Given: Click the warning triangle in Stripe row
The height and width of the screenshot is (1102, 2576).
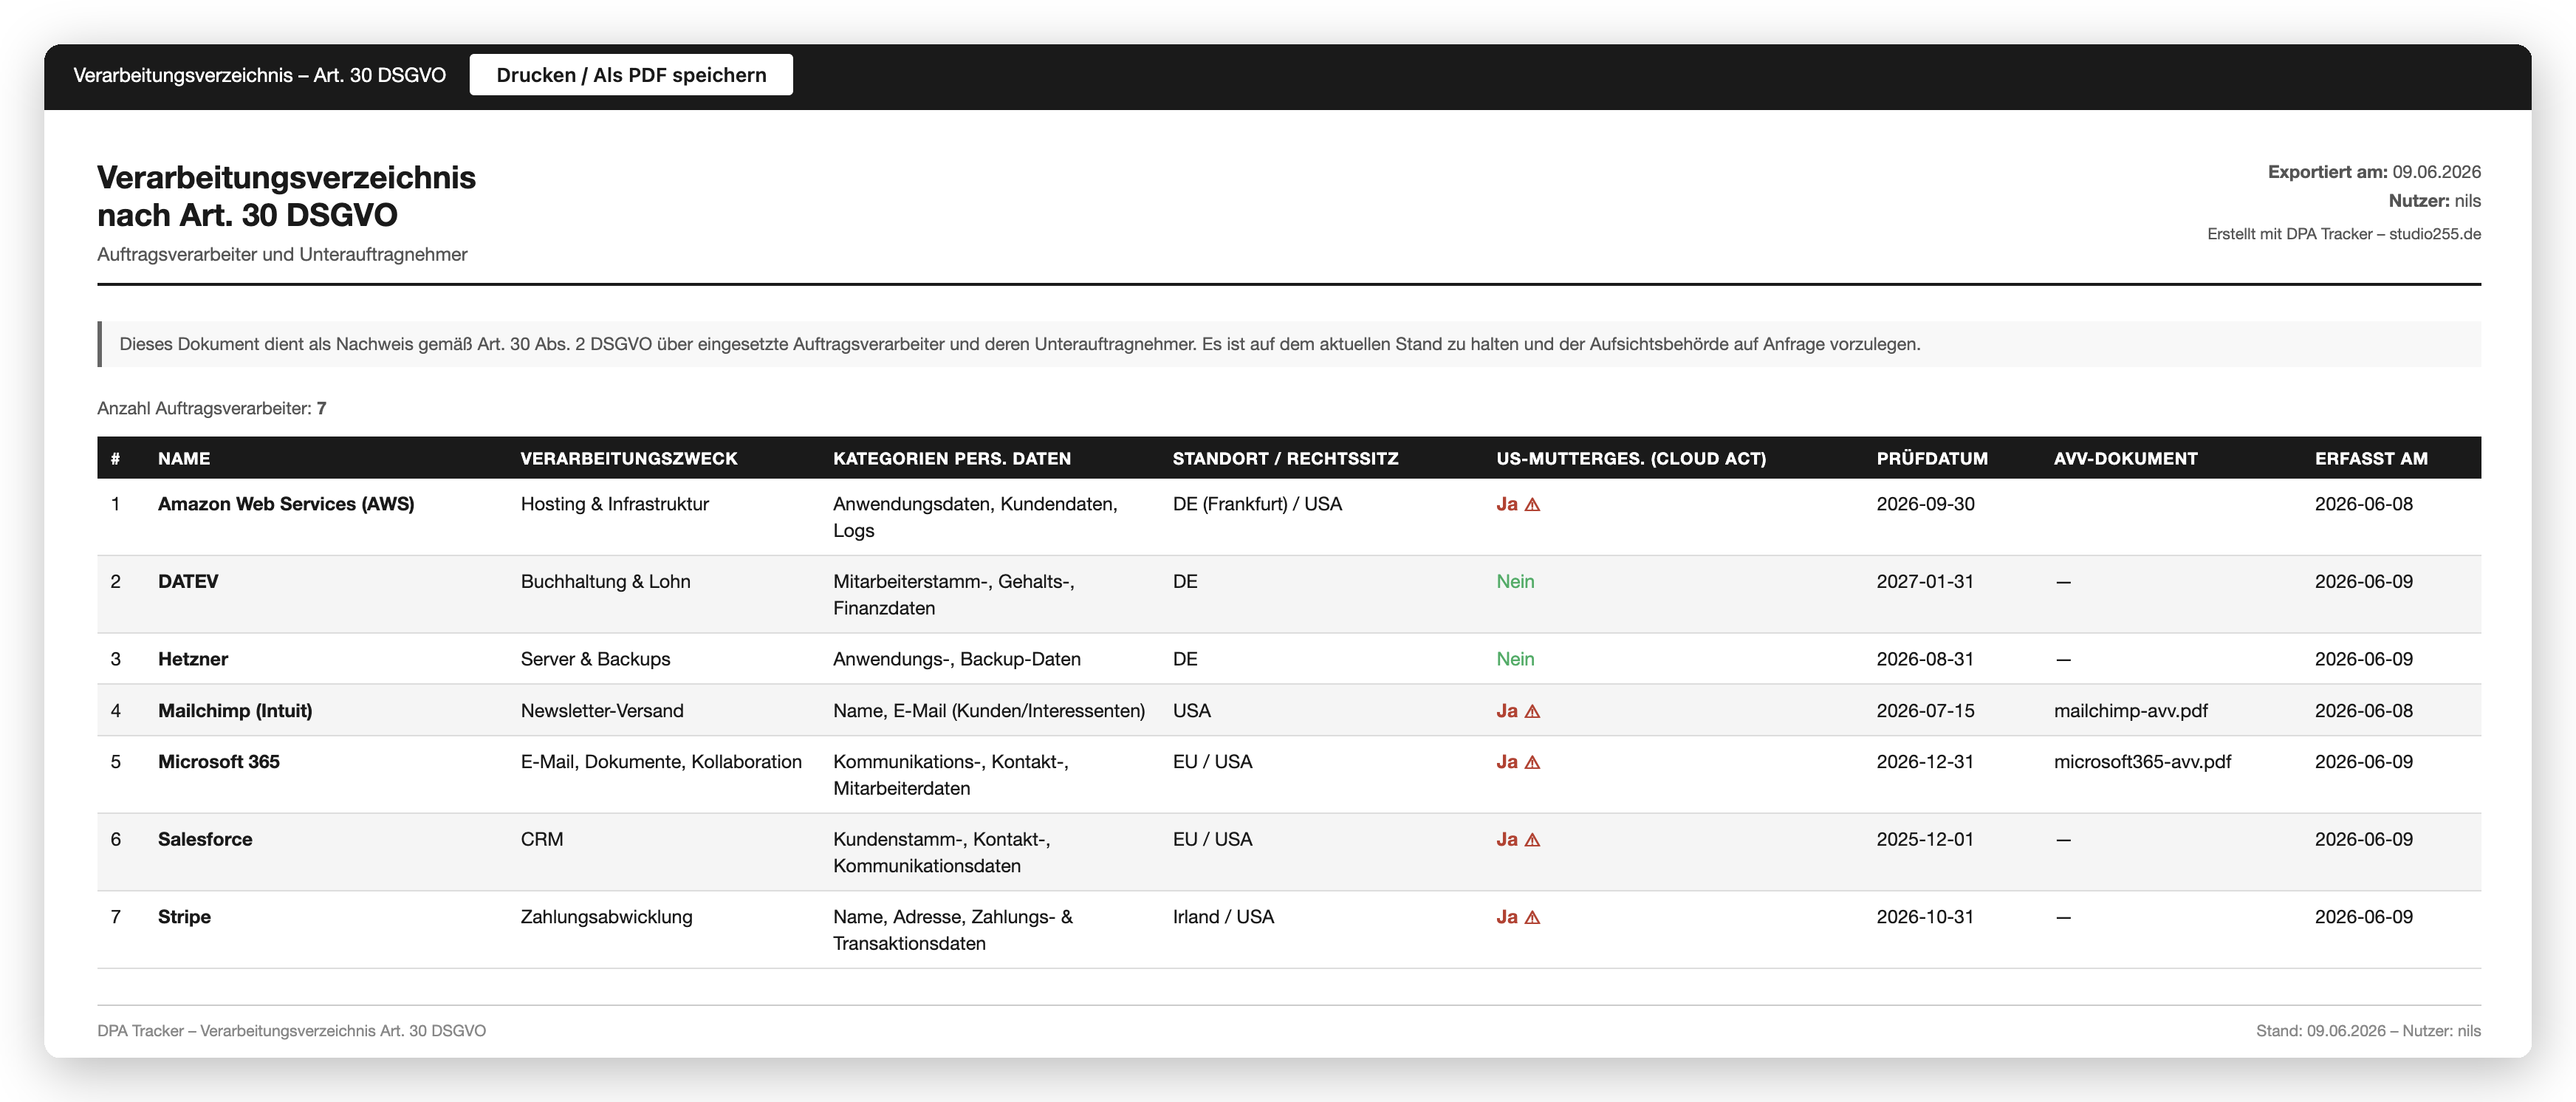Looking at the screenshot, I should pos(1532,917).
